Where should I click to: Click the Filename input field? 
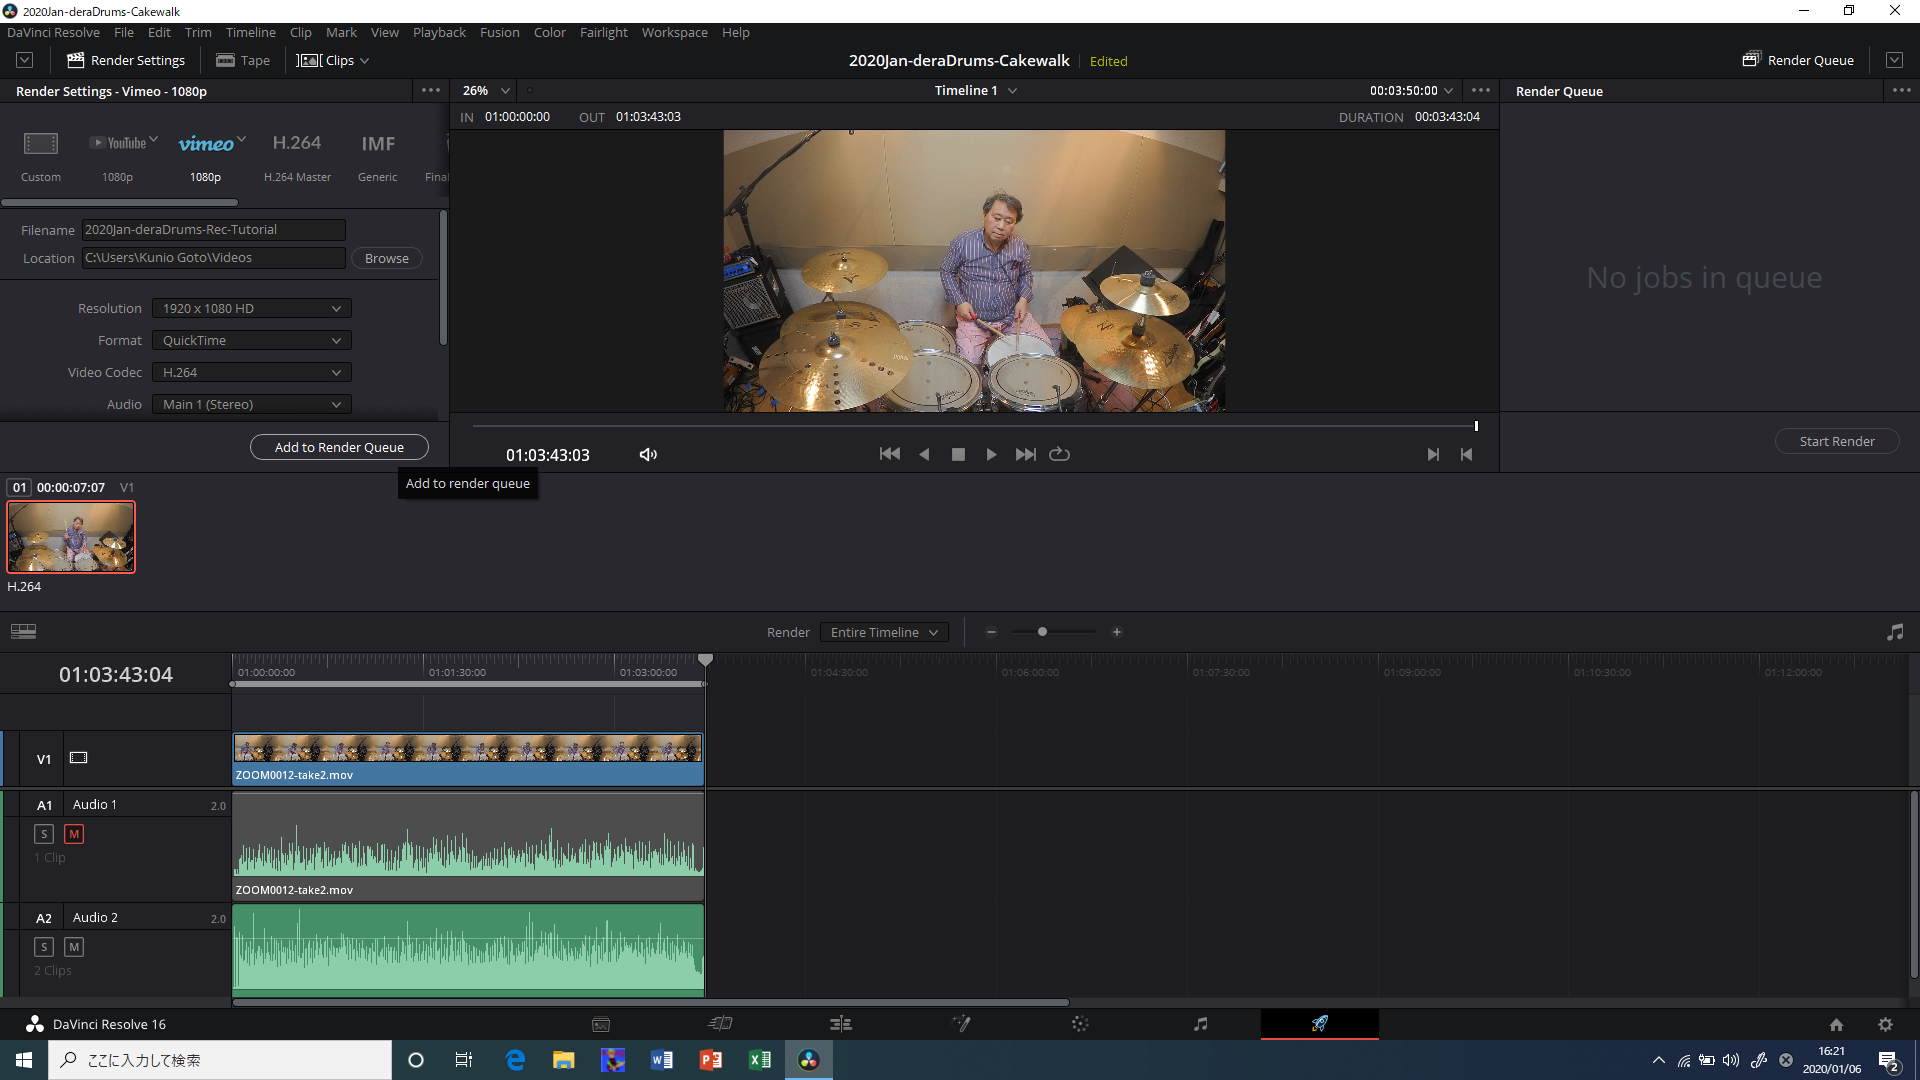(x=214, y=230)
